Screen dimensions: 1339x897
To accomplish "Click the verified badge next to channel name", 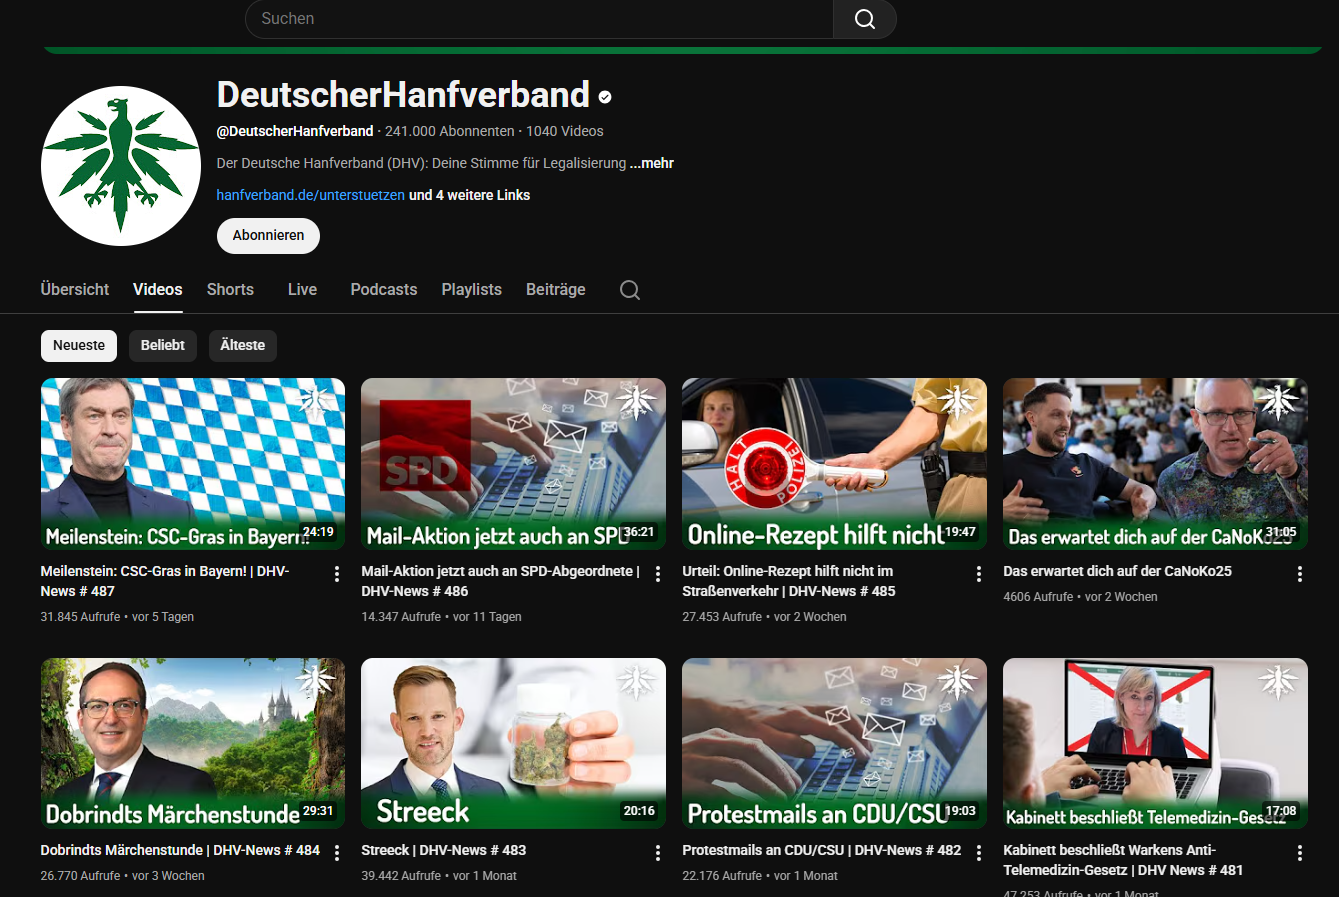I will click(605, 97).
